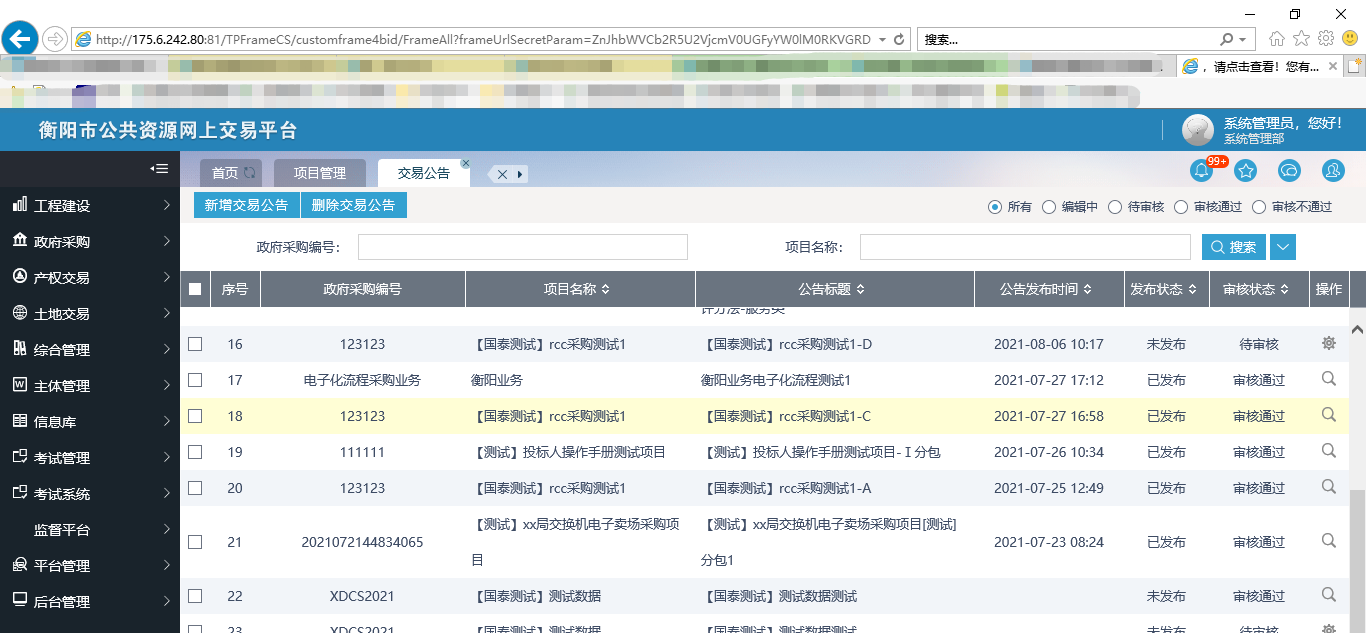Open browser home icon
The width and height of the screenshot is (1366, 633).
(x=1277, y=39)
